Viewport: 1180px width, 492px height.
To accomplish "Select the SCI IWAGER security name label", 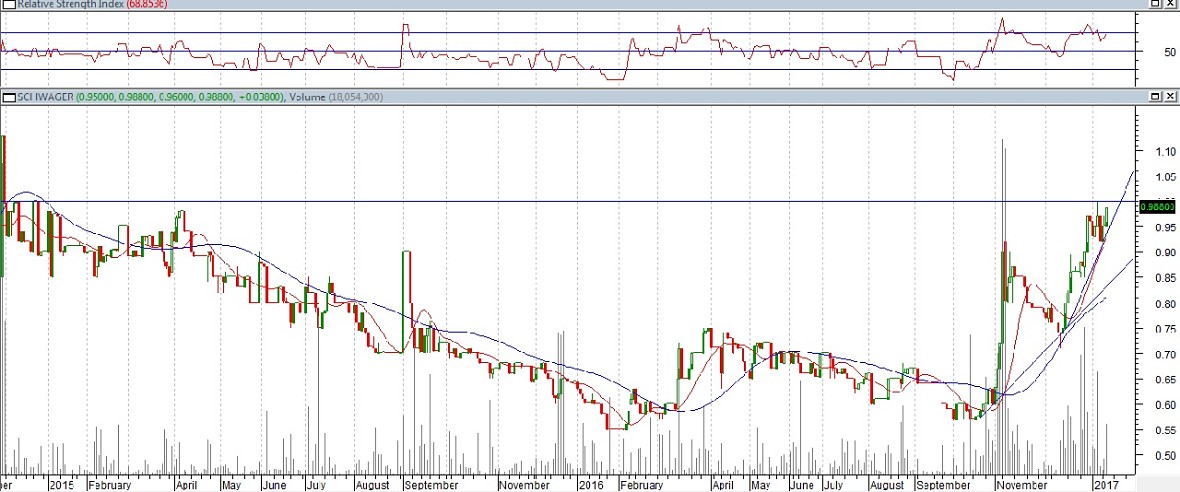I will [x=44, y=97].
